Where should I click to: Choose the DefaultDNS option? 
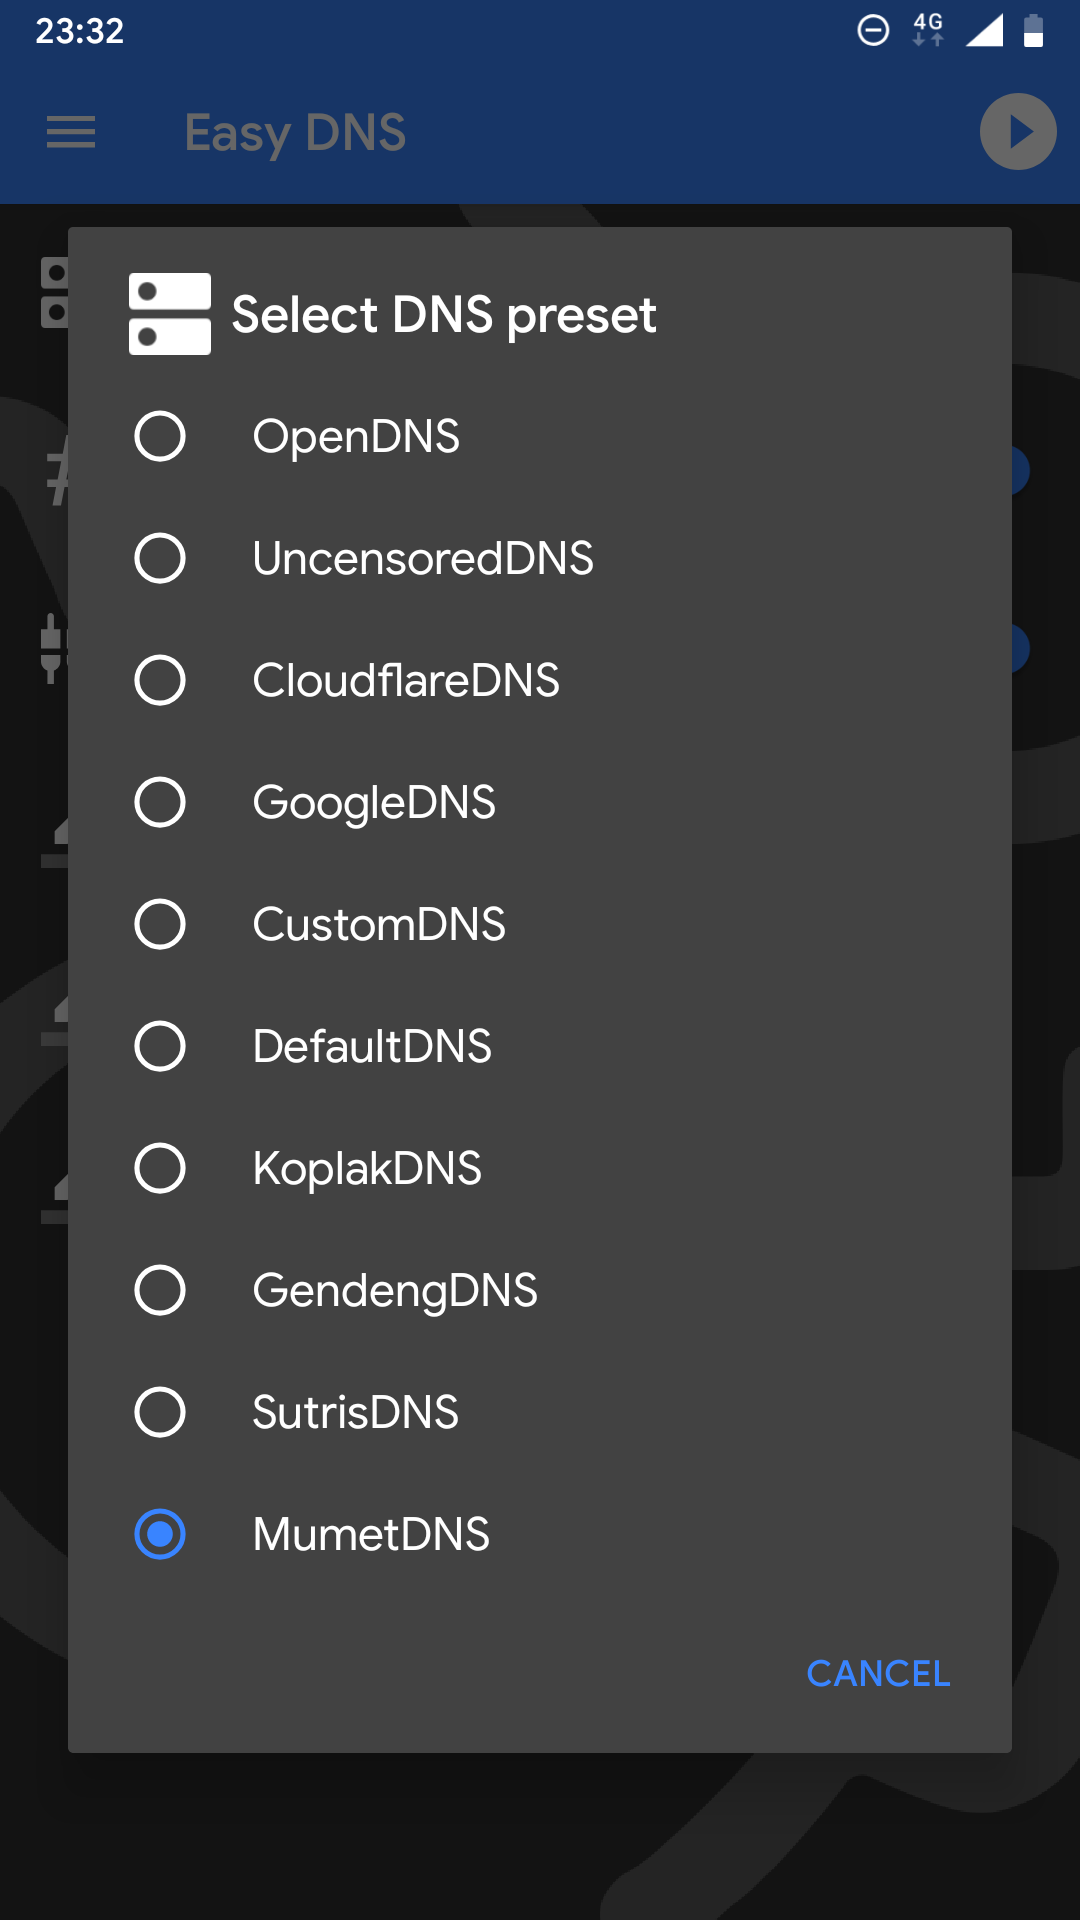pos(540,1046)
